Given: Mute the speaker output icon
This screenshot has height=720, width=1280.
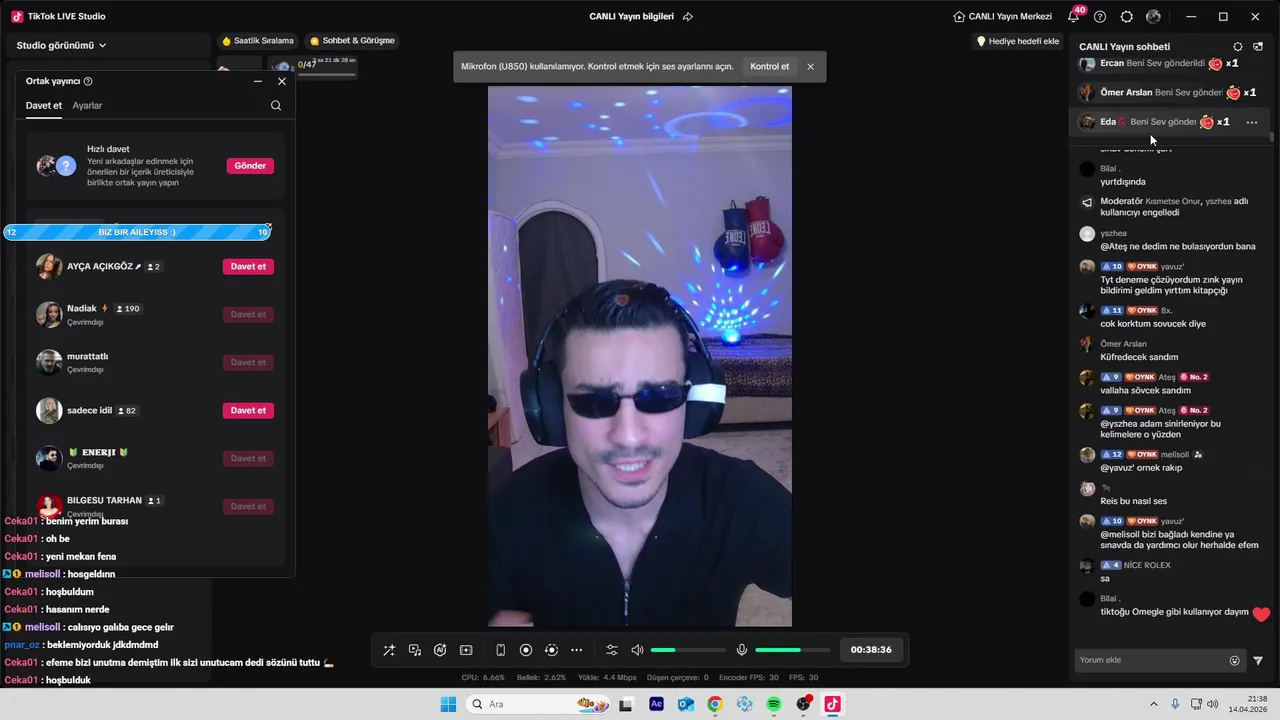Looking at the screenshot, I should tap(637, 650).
